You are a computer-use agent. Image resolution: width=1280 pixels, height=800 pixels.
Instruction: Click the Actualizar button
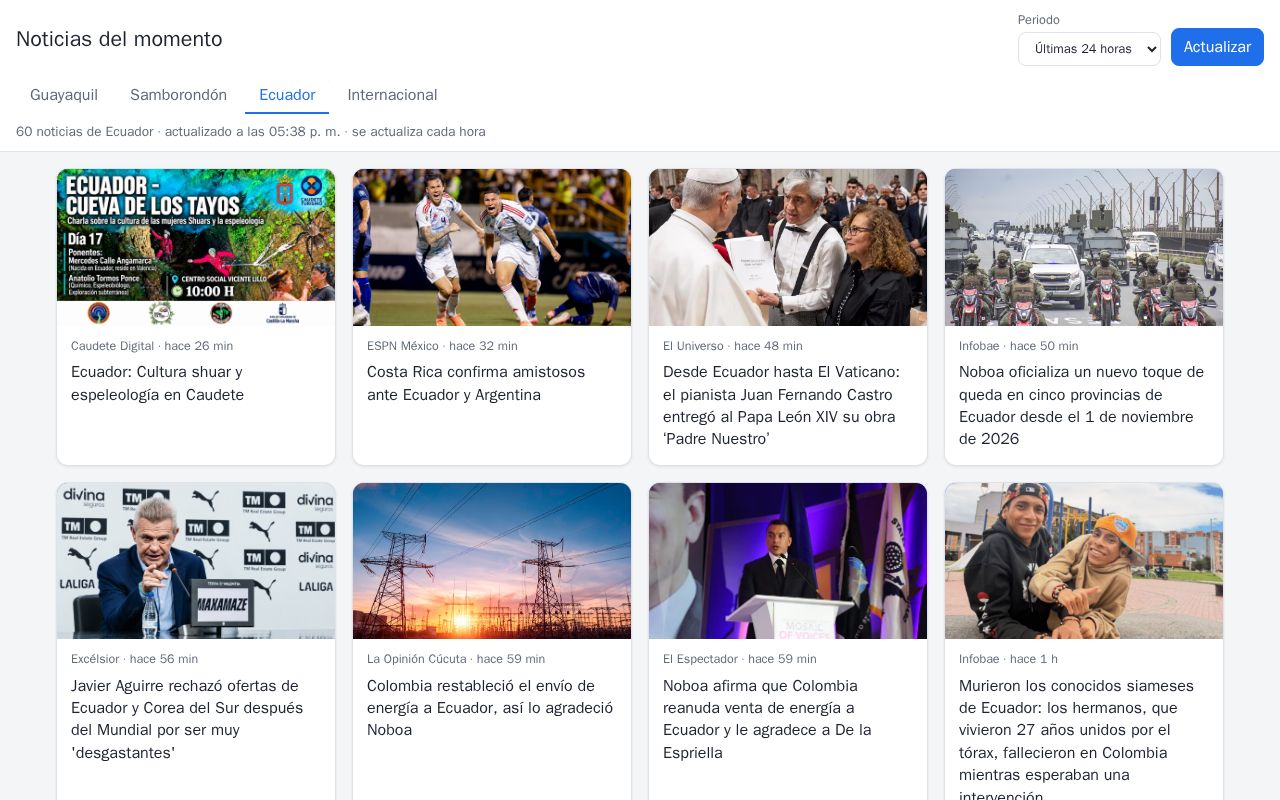[1217, 47]
